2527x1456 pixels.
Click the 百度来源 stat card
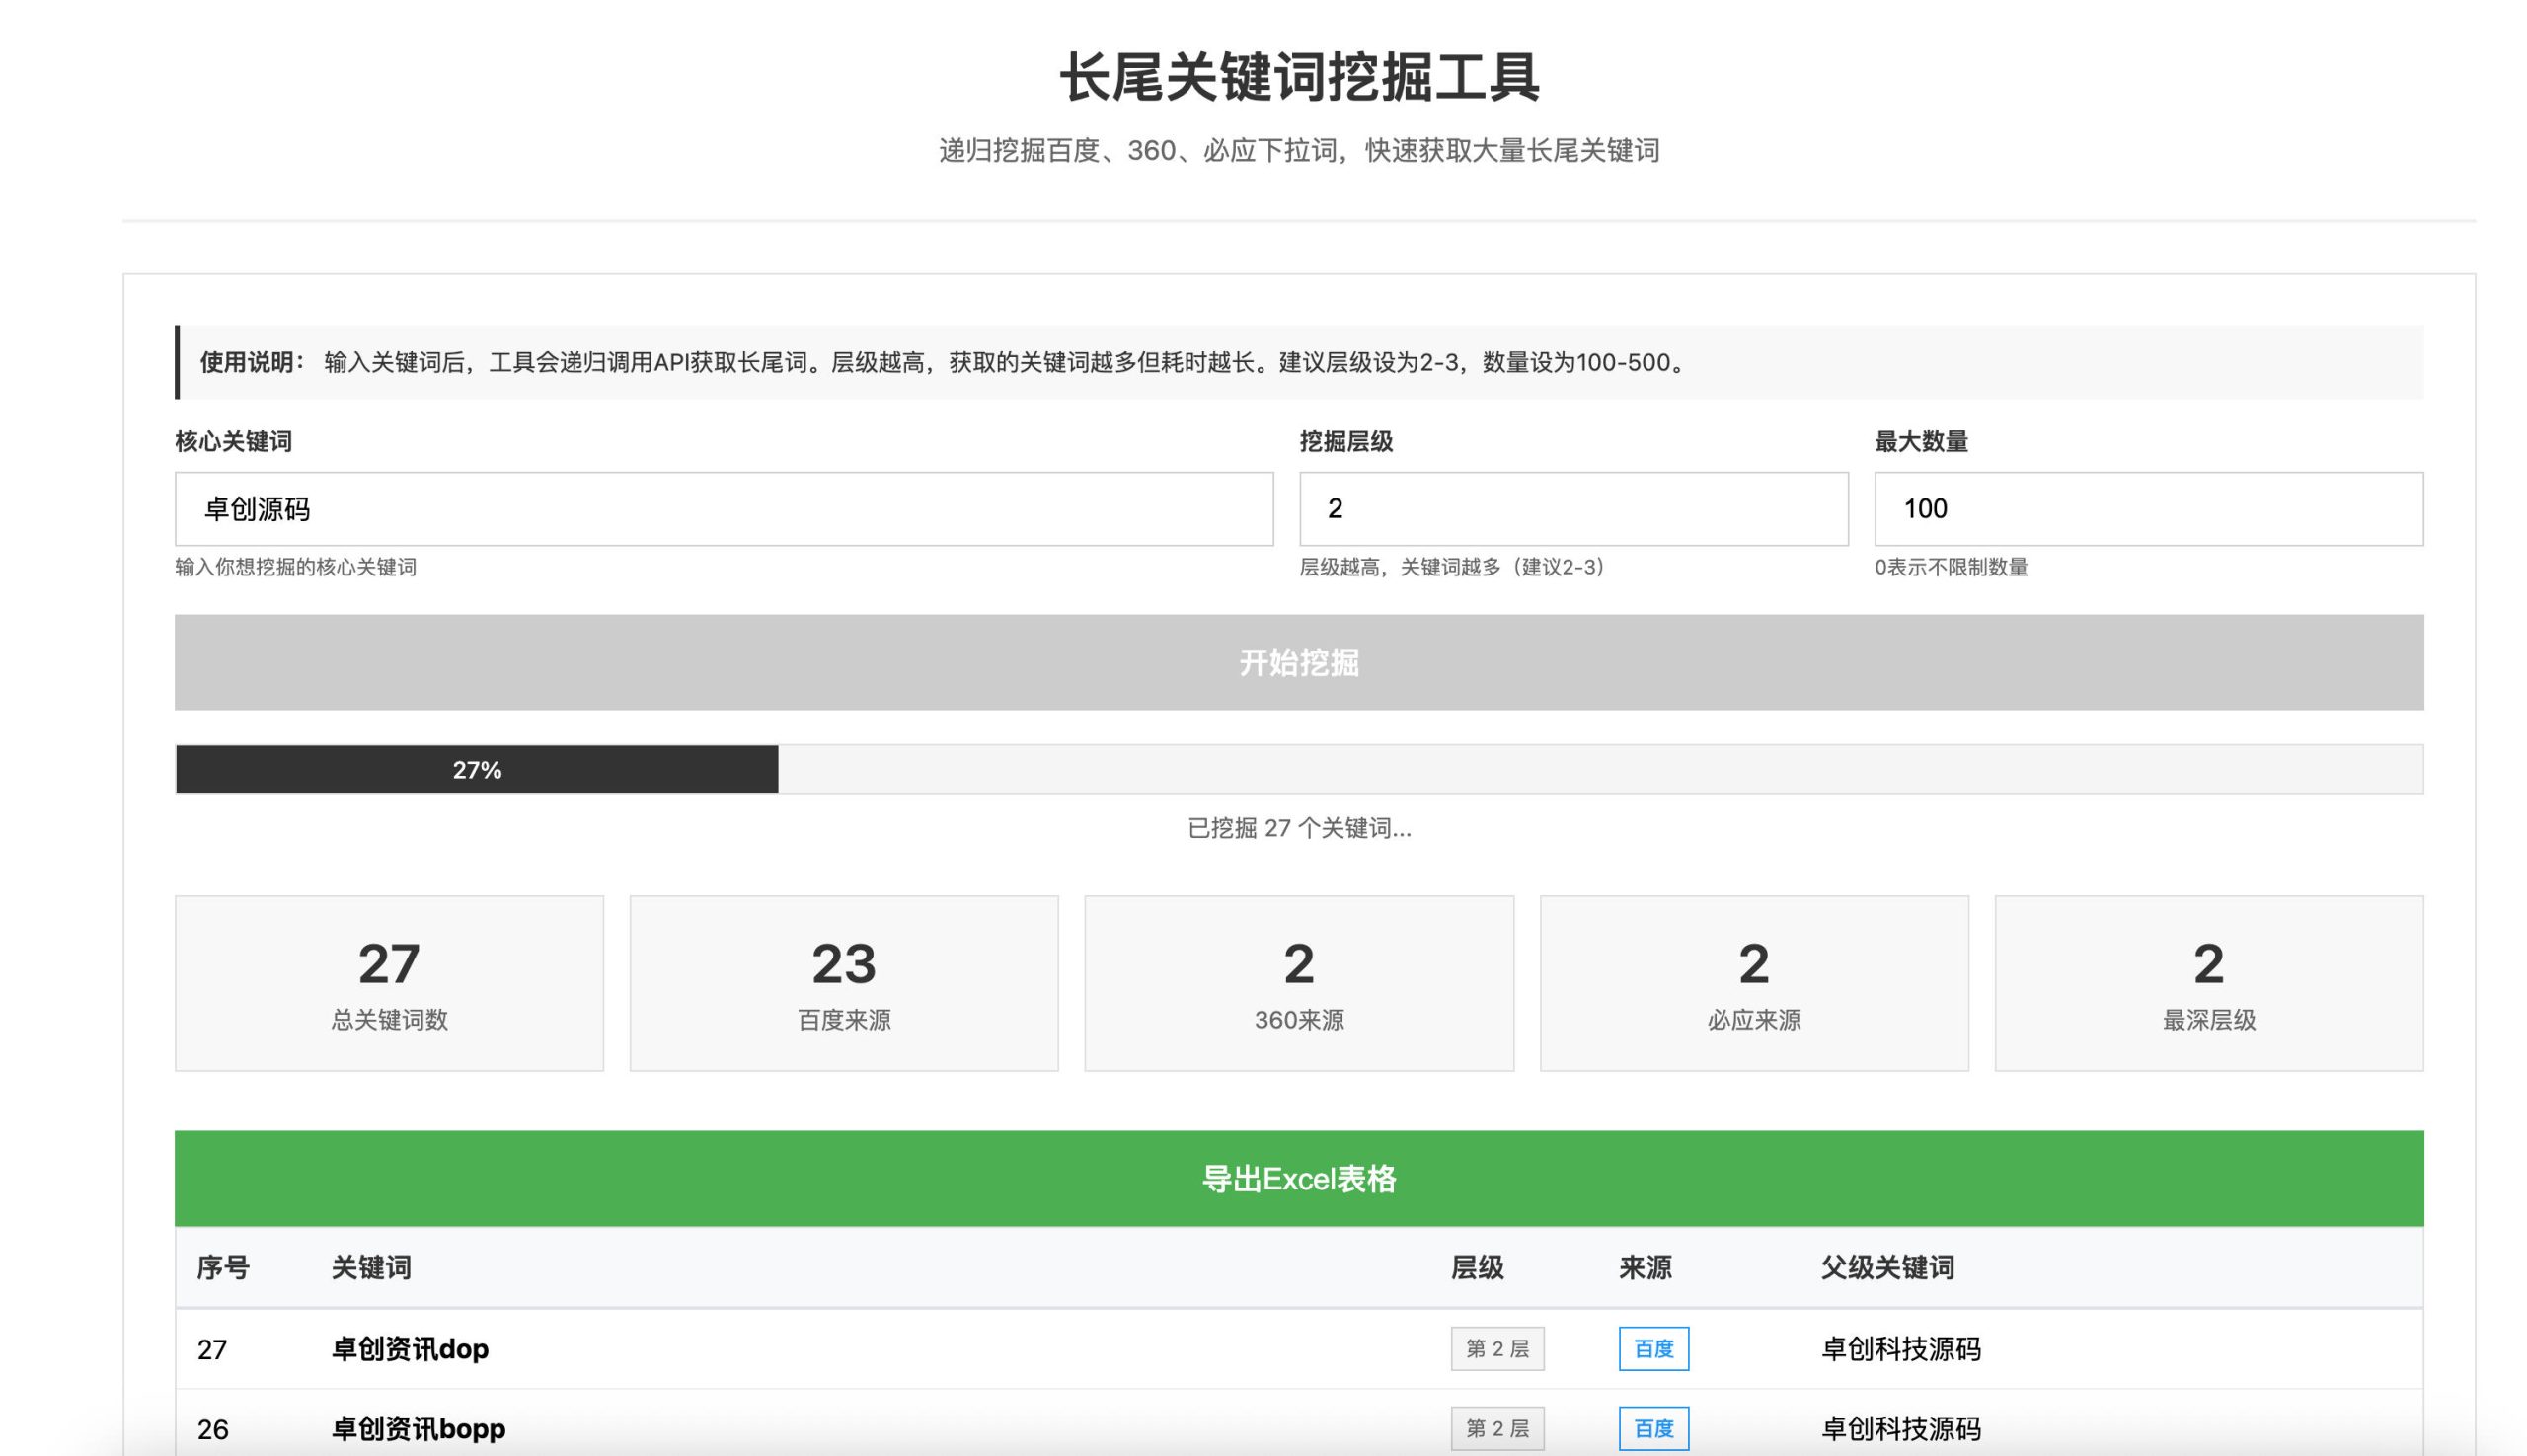844,983
